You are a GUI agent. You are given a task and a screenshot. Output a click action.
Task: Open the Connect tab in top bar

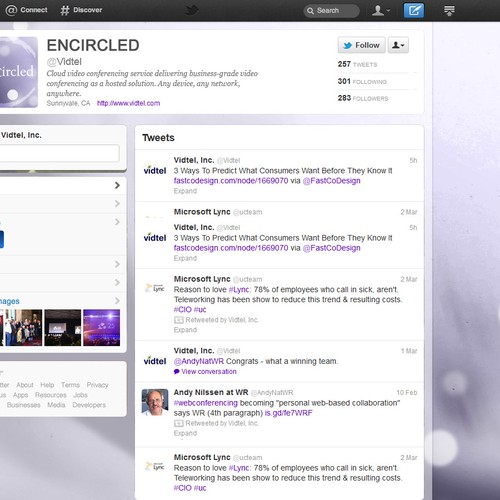(27, 10)
